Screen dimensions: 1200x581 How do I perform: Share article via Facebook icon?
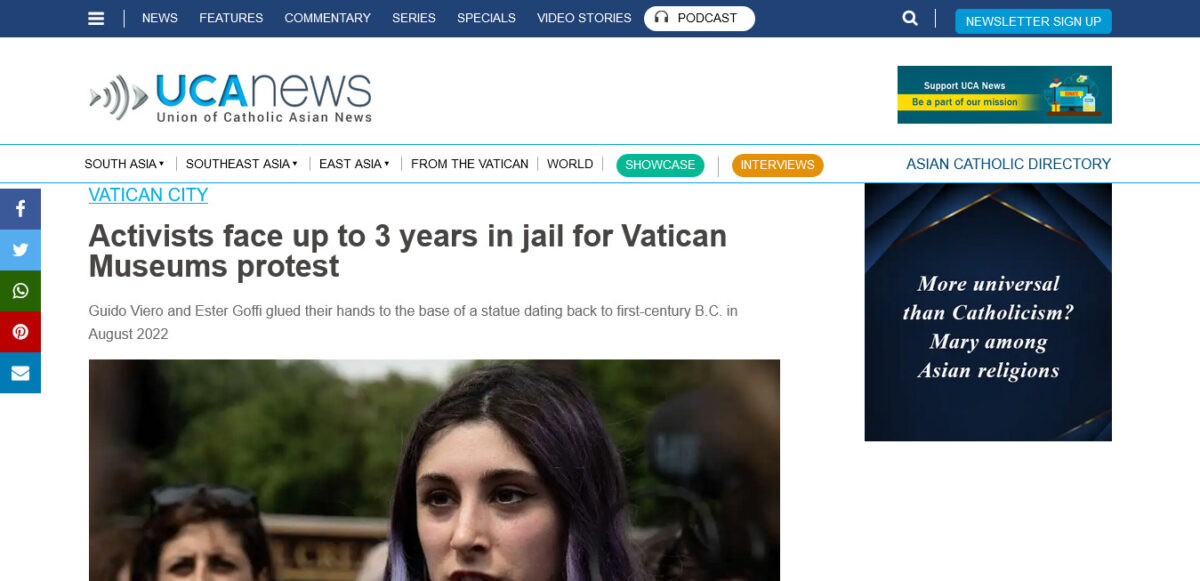click(20, 210)
